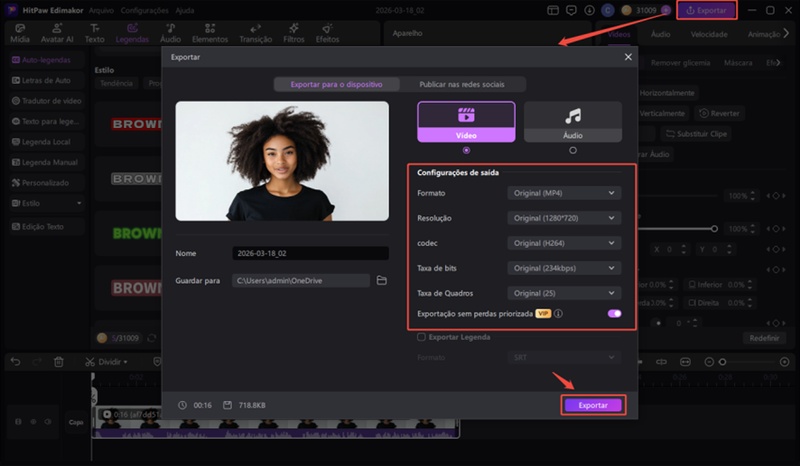The height and width of the screenshot is (466, 800).
Task: Click purple Exportar button in dialog
Action: [x=593, y=405]
